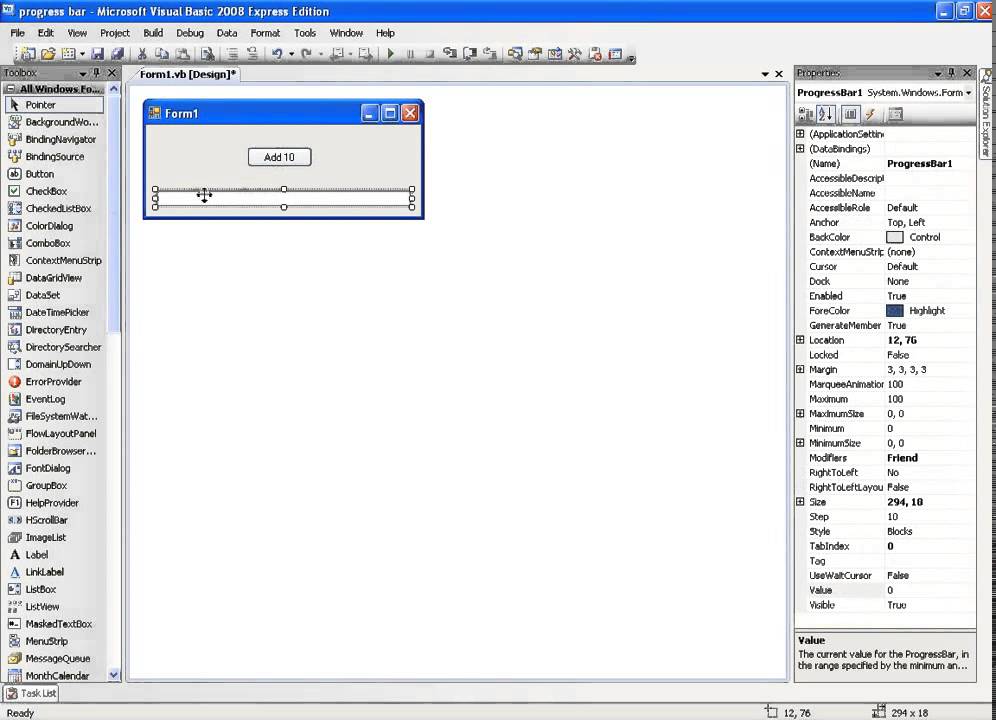Toggle Events (lightning bolt) view in Properties
The image size is (996, 720).
tap(870, 114)
